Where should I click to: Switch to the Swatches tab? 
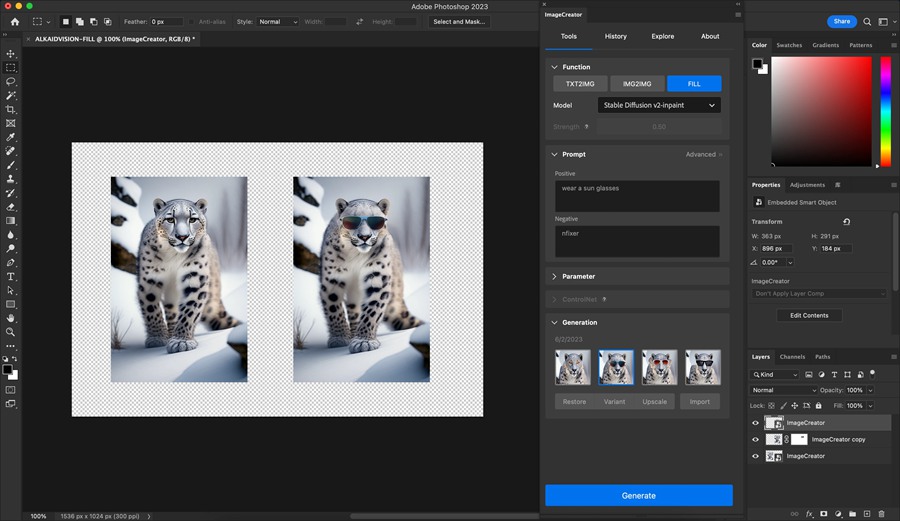click(x=789, y=45)
